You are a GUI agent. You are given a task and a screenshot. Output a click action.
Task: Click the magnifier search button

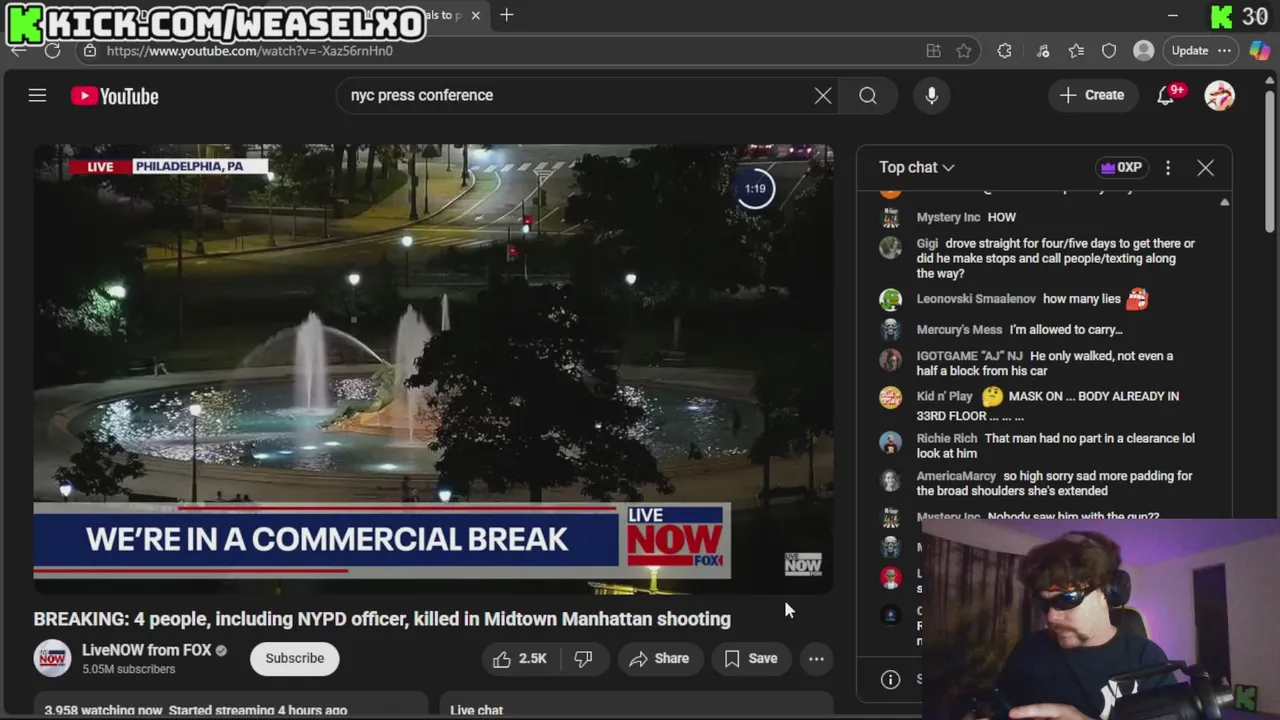click(868, 95)
